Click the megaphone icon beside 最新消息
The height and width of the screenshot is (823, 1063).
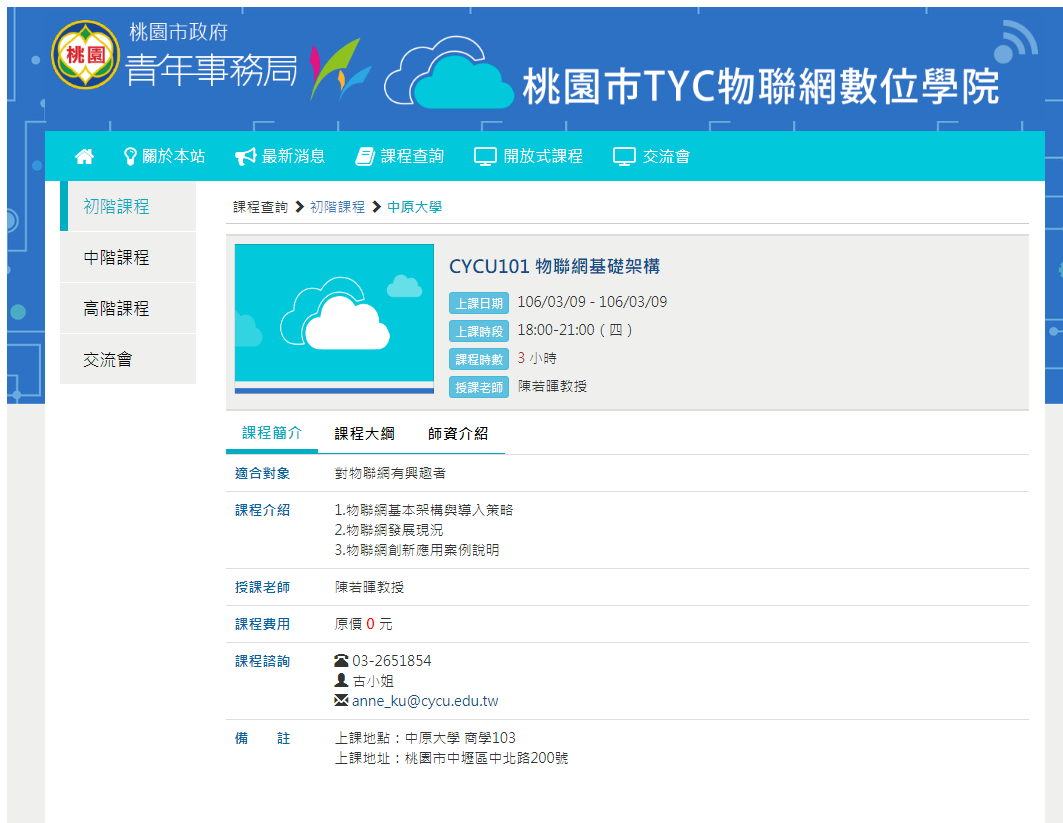[x=245, y=156]
